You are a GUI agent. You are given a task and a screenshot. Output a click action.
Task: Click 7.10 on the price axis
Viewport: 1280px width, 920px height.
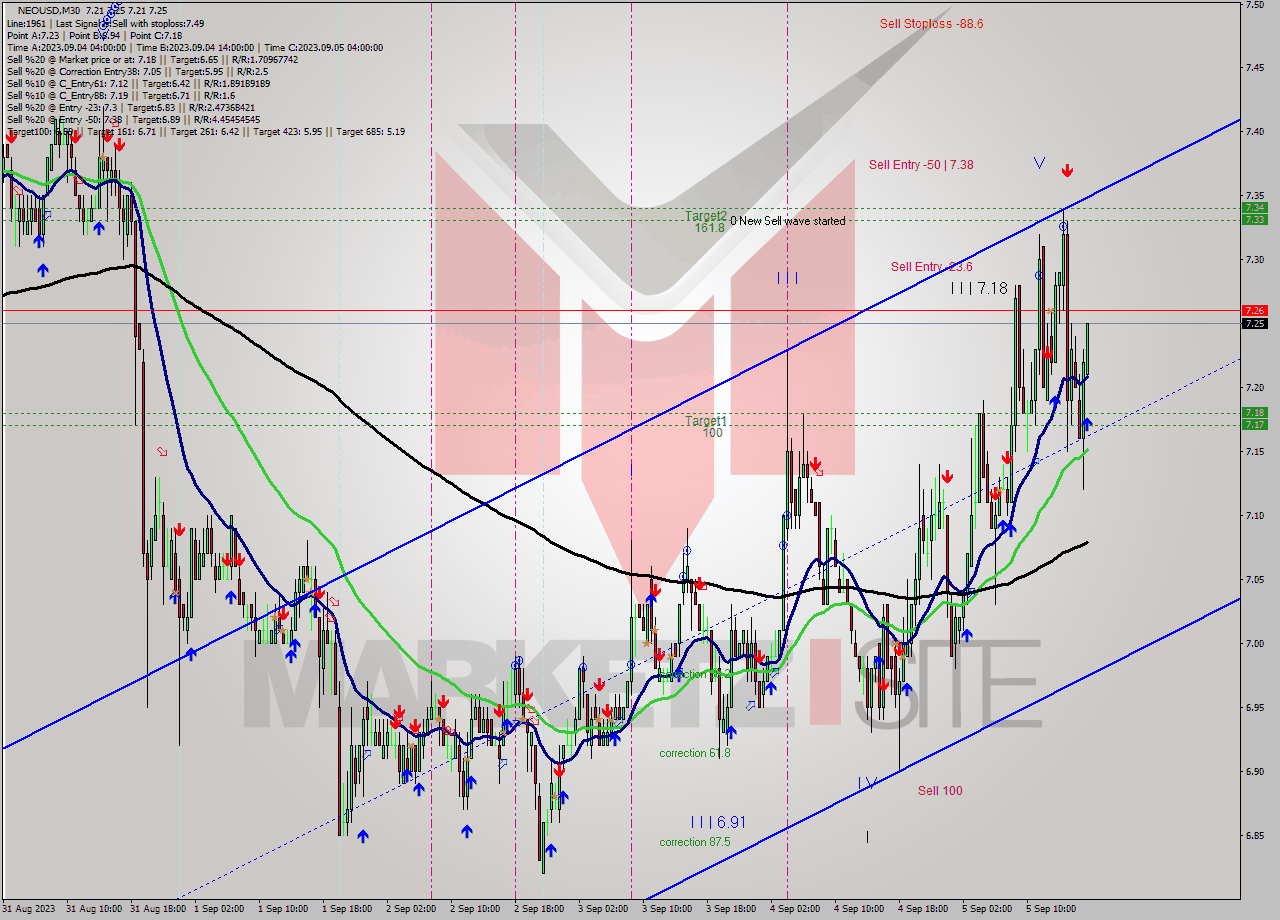(x=1255, y=515)
